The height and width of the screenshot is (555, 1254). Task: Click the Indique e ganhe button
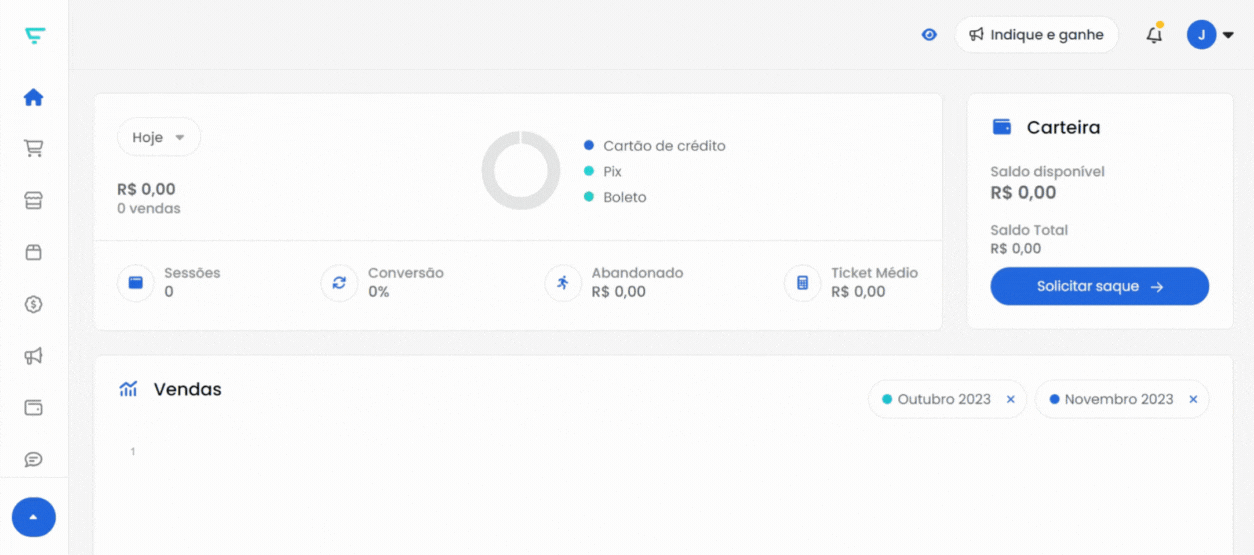1036,35
